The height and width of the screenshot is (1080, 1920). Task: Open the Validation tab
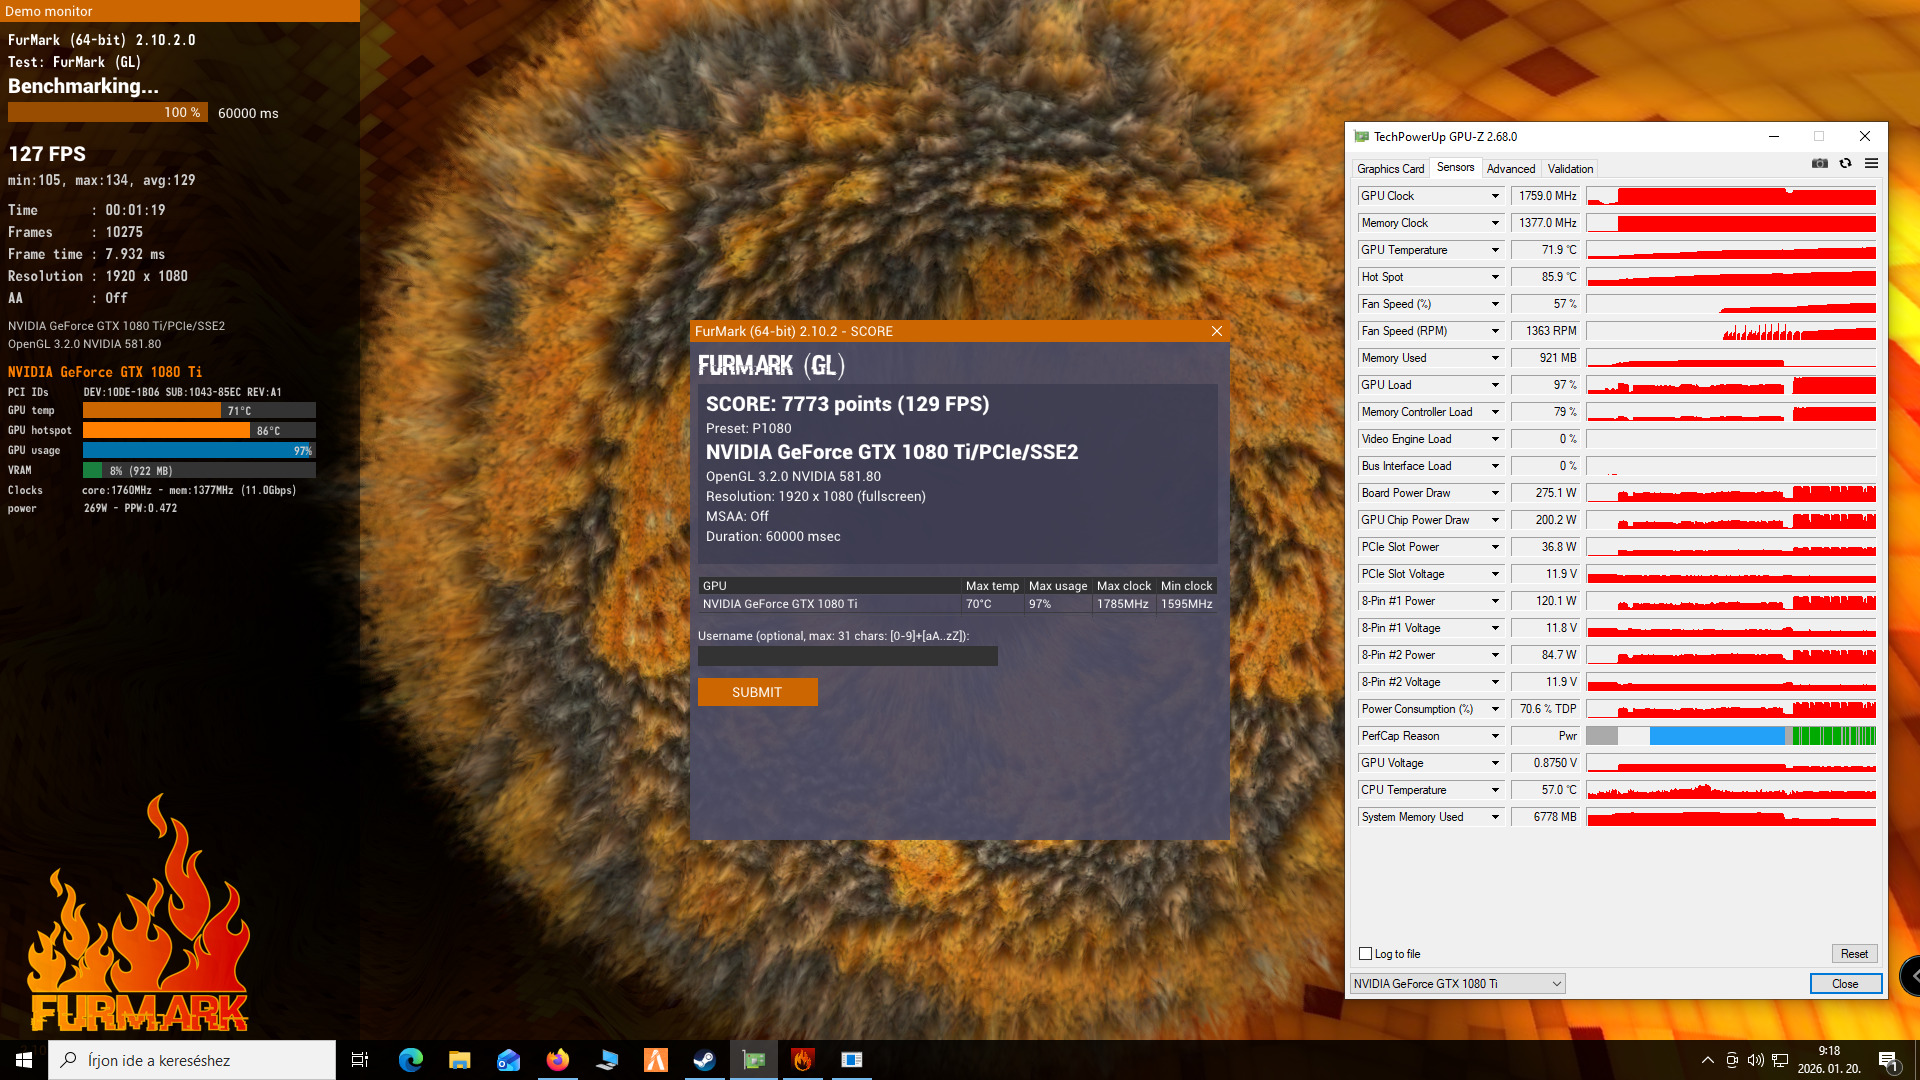click(1570, 169)
